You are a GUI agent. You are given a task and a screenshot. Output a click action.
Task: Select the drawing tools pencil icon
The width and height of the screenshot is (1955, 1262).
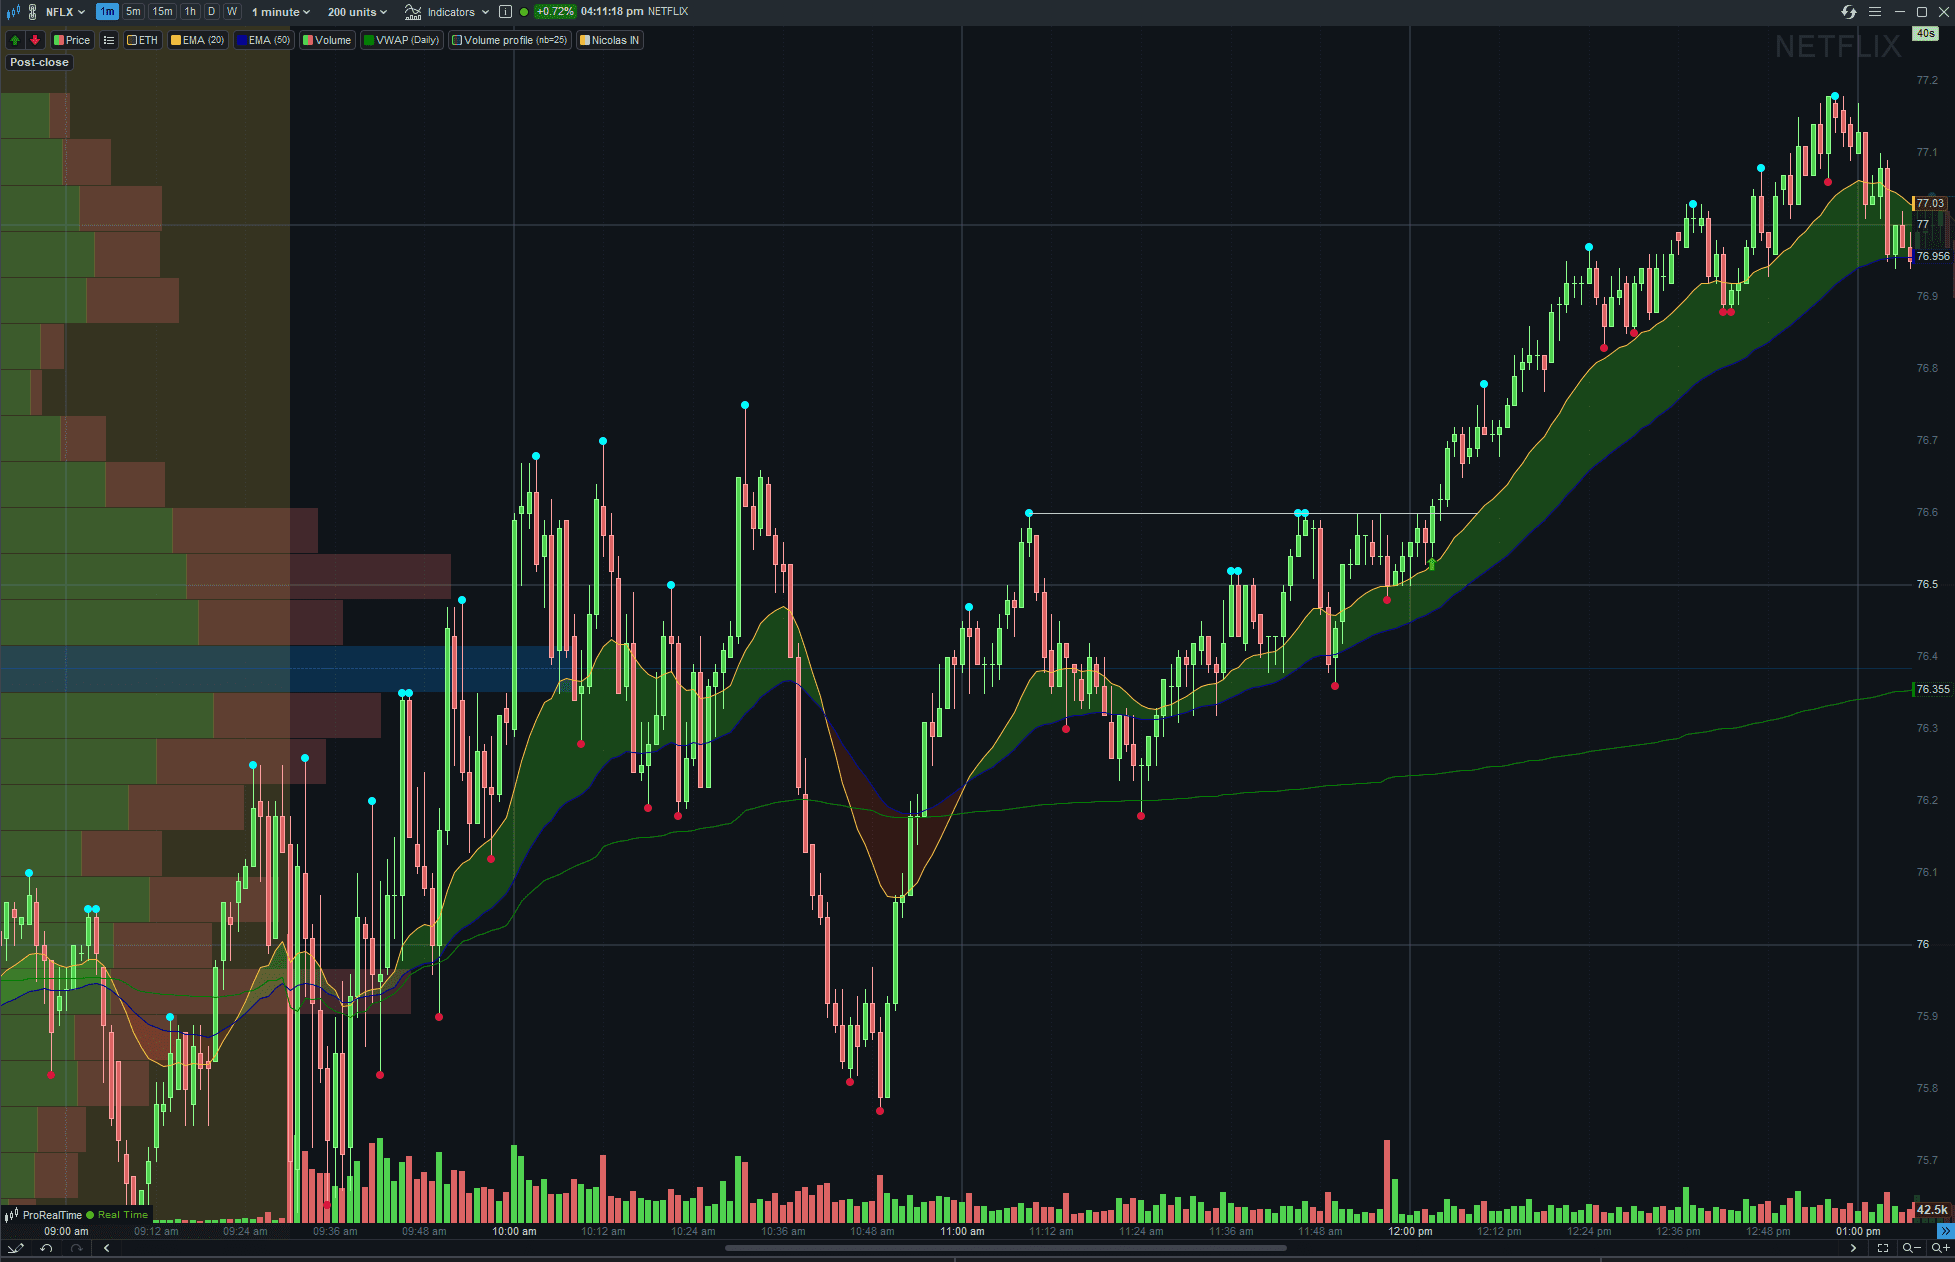click(x=15, y=1248)
